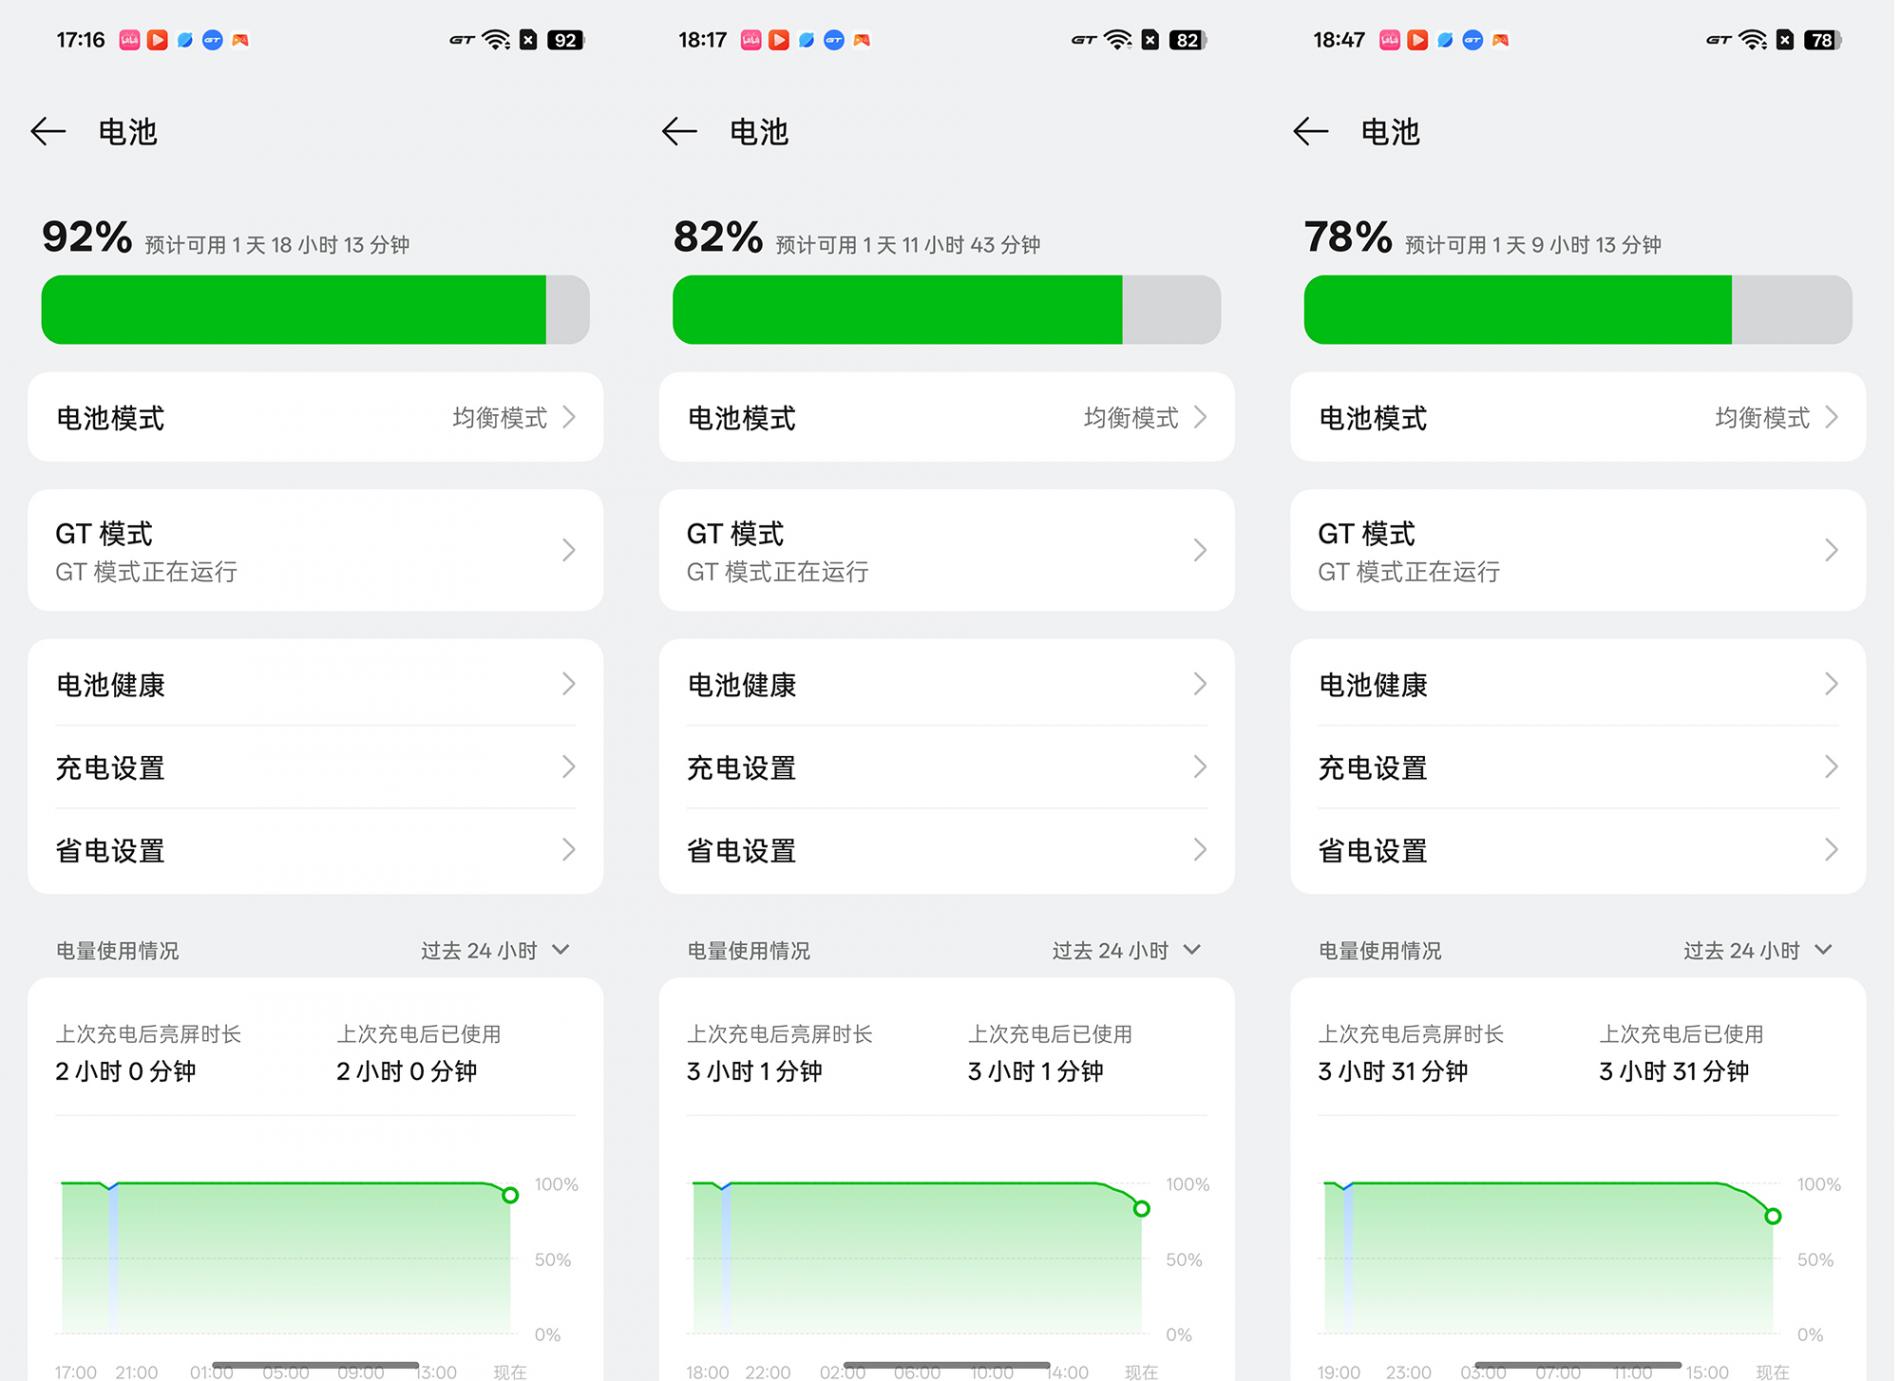Screen dimensions: 1900x1381
Task: Open 电池健康 on the 78% screen
Action: [x=1578, y=684]
